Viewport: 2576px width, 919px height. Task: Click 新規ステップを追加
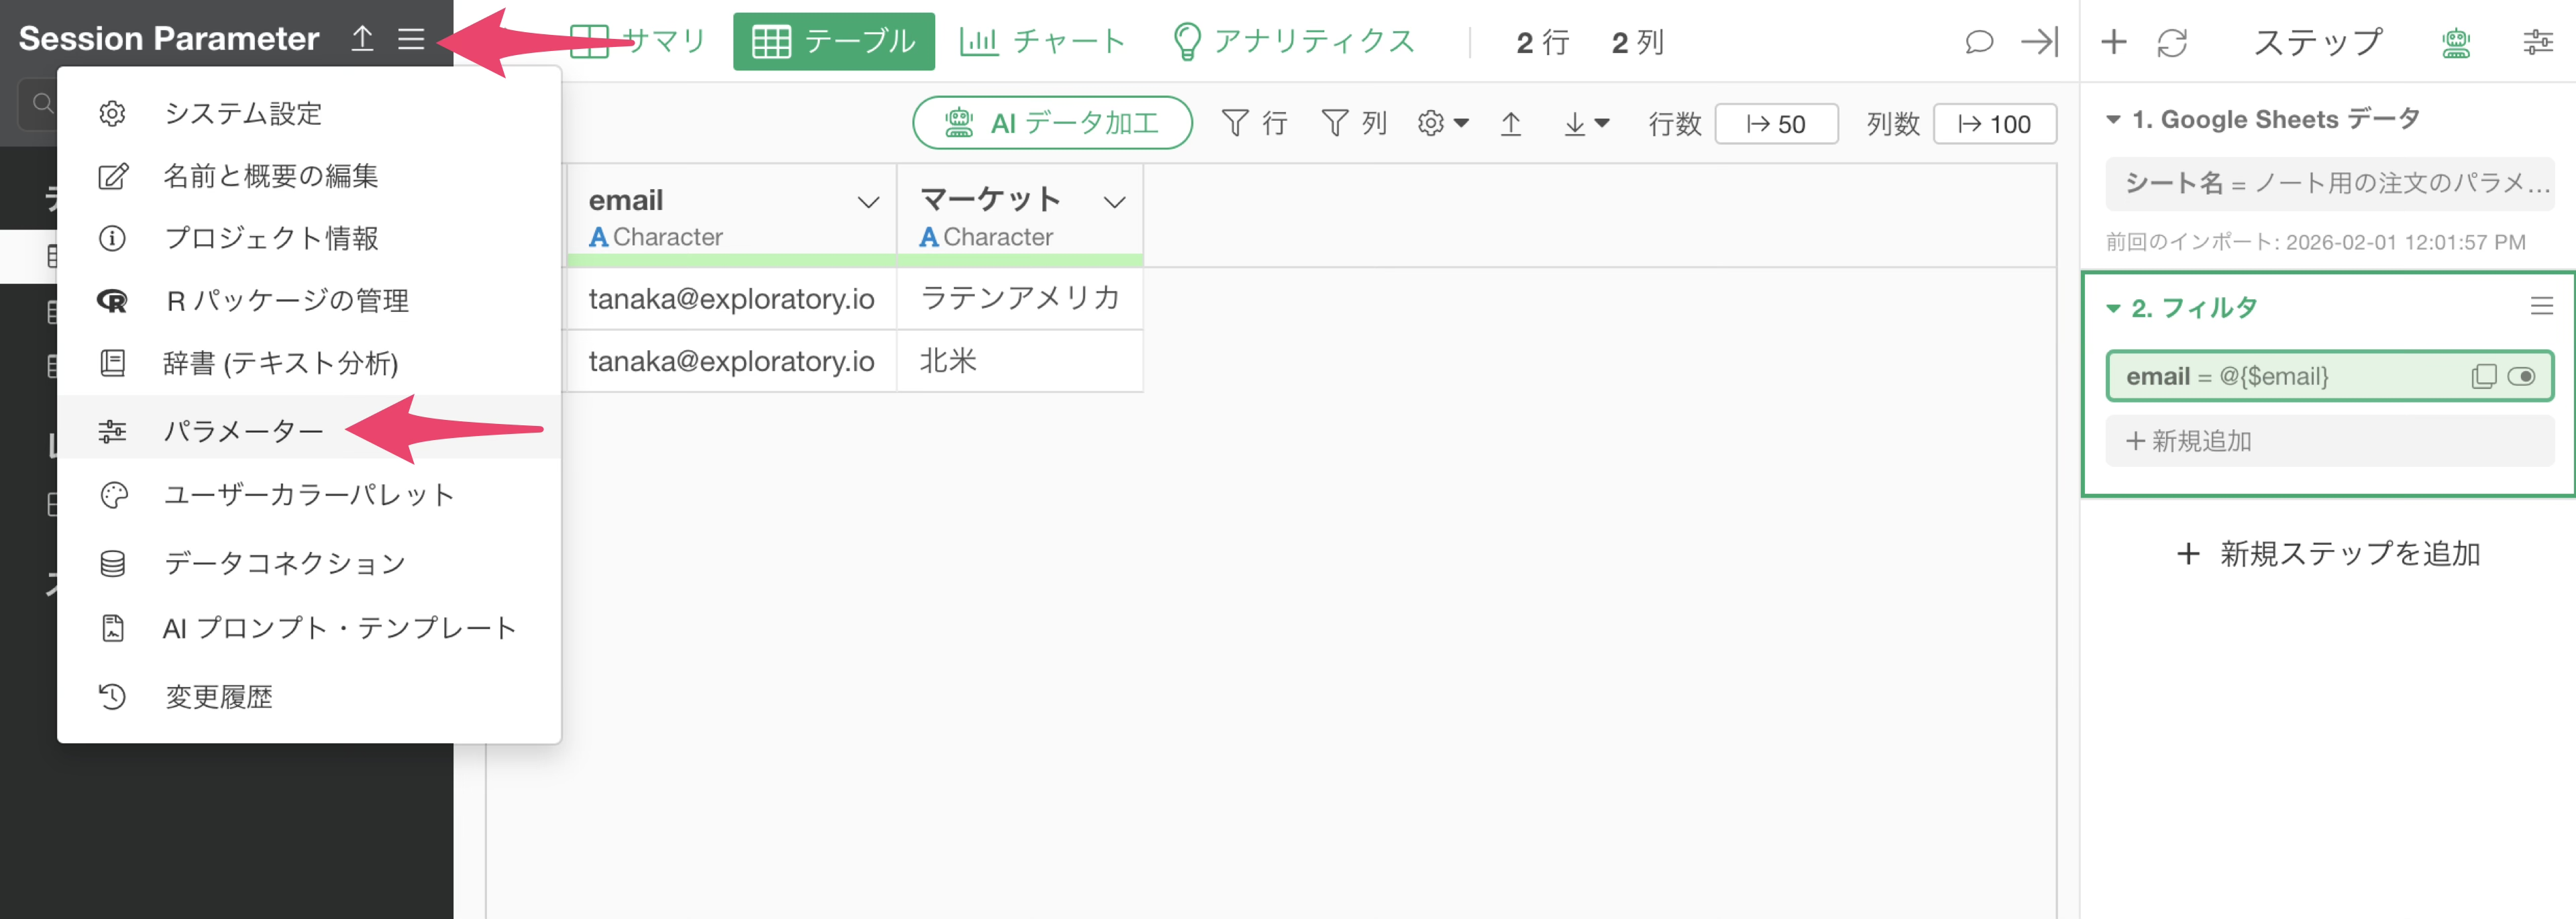2329,553
